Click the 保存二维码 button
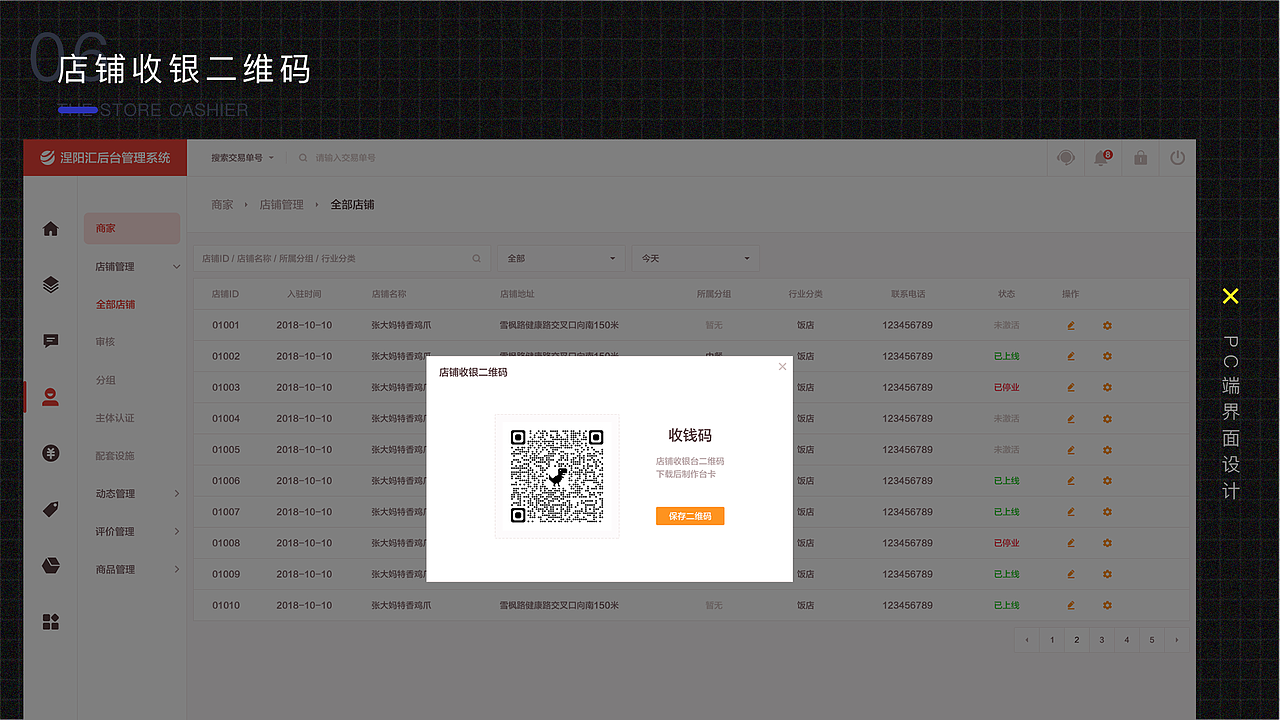This screenshot has width=1280, height=720. click(690, 516)
